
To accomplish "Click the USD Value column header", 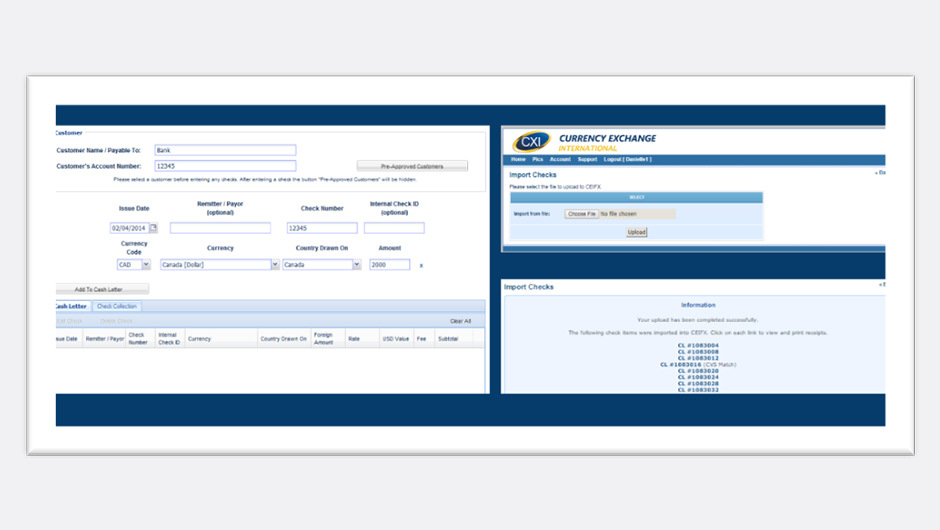I will click(396, 339).
